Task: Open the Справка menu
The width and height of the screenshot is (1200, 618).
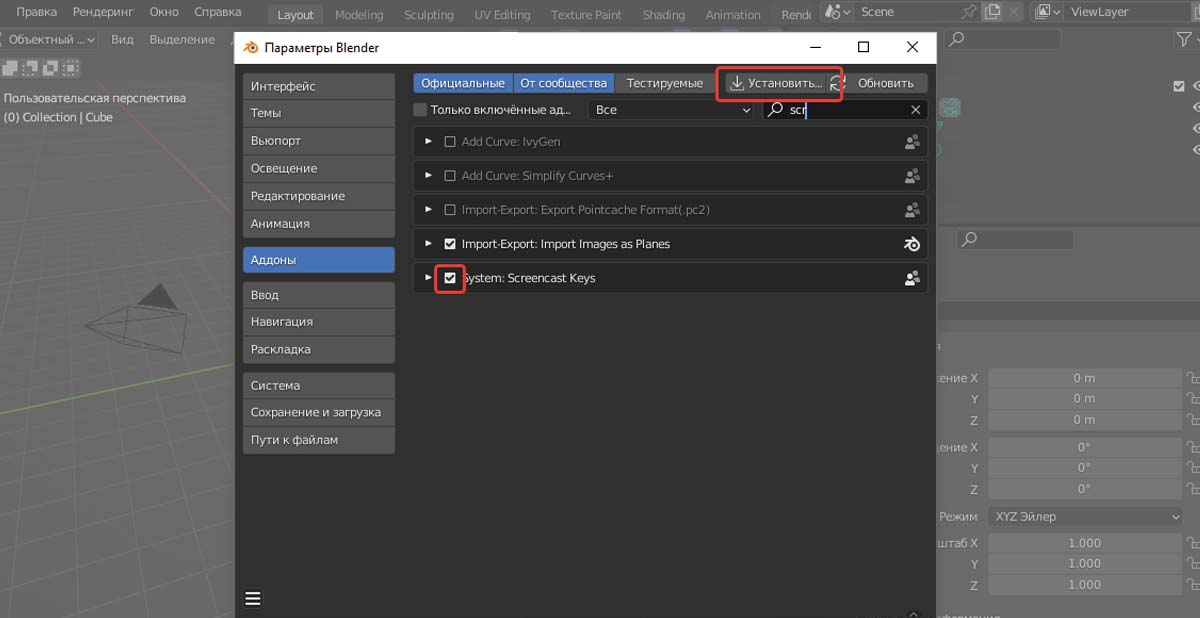Action: point(217,12)
